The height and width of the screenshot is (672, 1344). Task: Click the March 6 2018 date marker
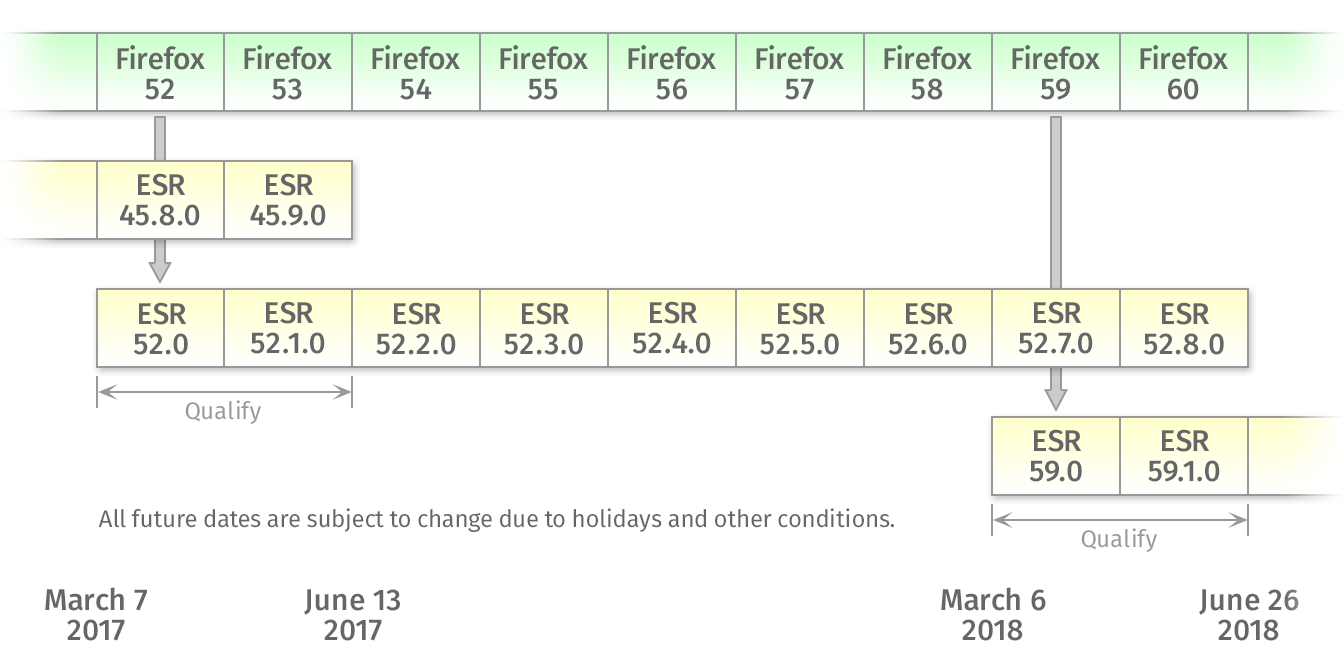992,615
